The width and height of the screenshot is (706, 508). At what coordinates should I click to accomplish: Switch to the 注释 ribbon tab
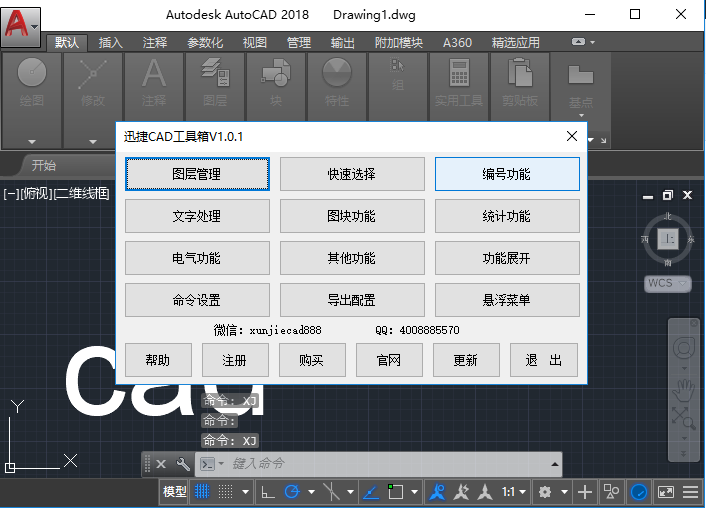tap(155, 43)
